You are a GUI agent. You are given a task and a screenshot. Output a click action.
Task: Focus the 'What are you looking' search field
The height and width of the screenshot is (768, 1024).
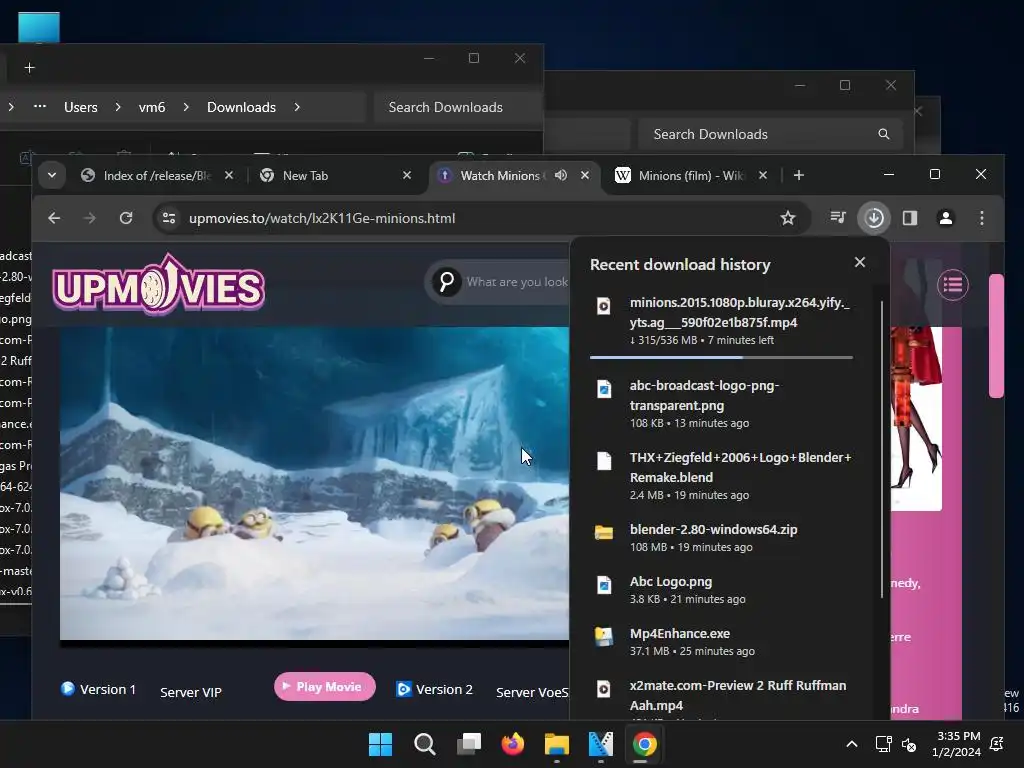pos(517,281)
